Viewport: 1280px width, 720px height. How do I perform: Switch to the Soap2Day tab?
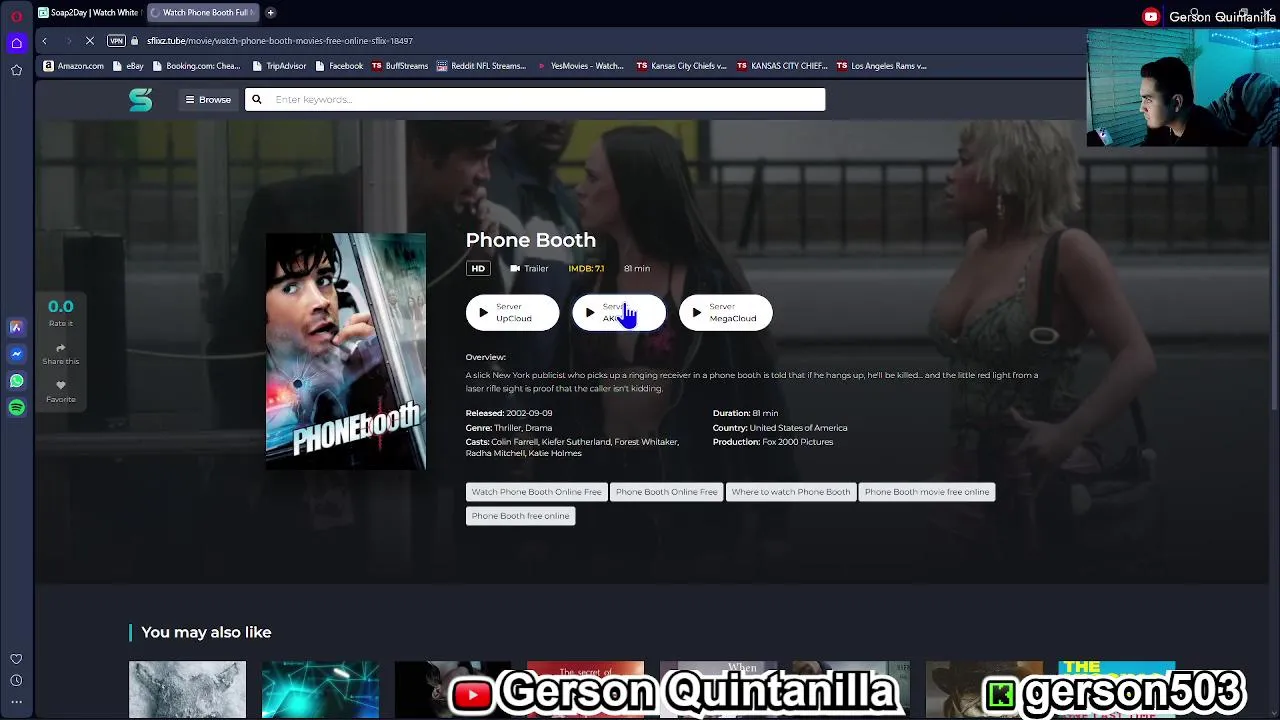point(88,12)
